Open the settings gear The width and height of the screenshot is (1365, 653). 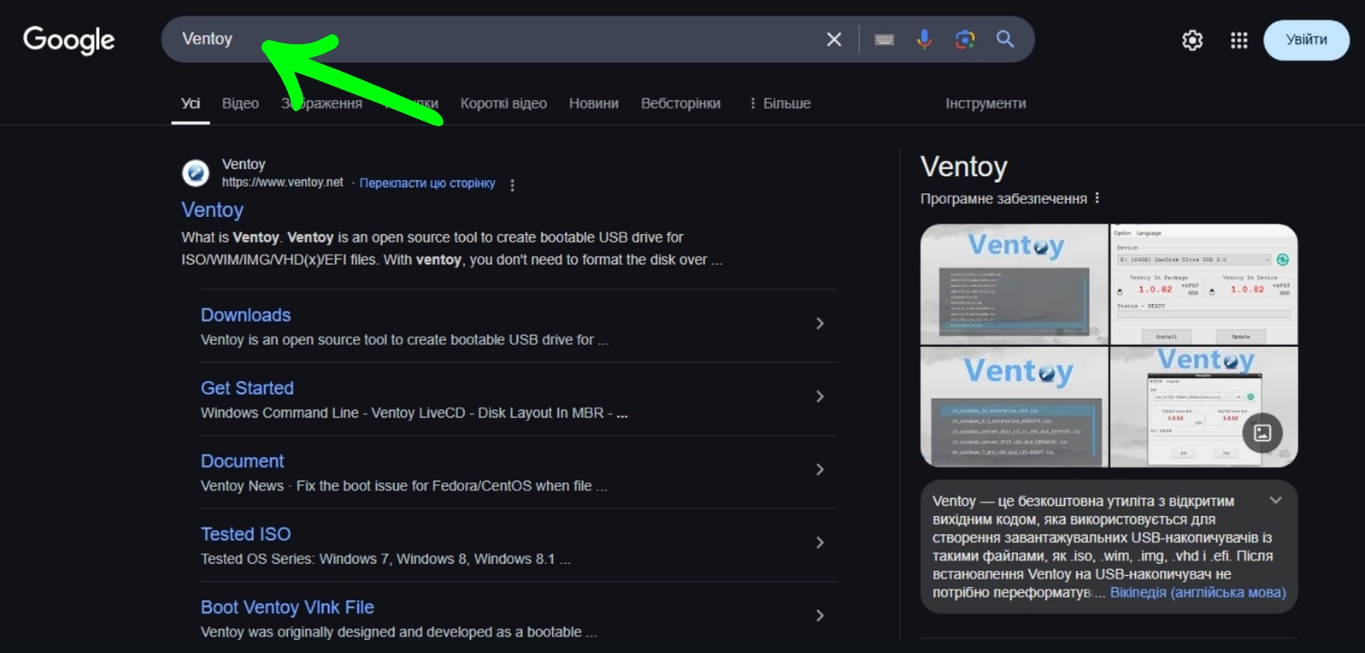point(1192,40)
